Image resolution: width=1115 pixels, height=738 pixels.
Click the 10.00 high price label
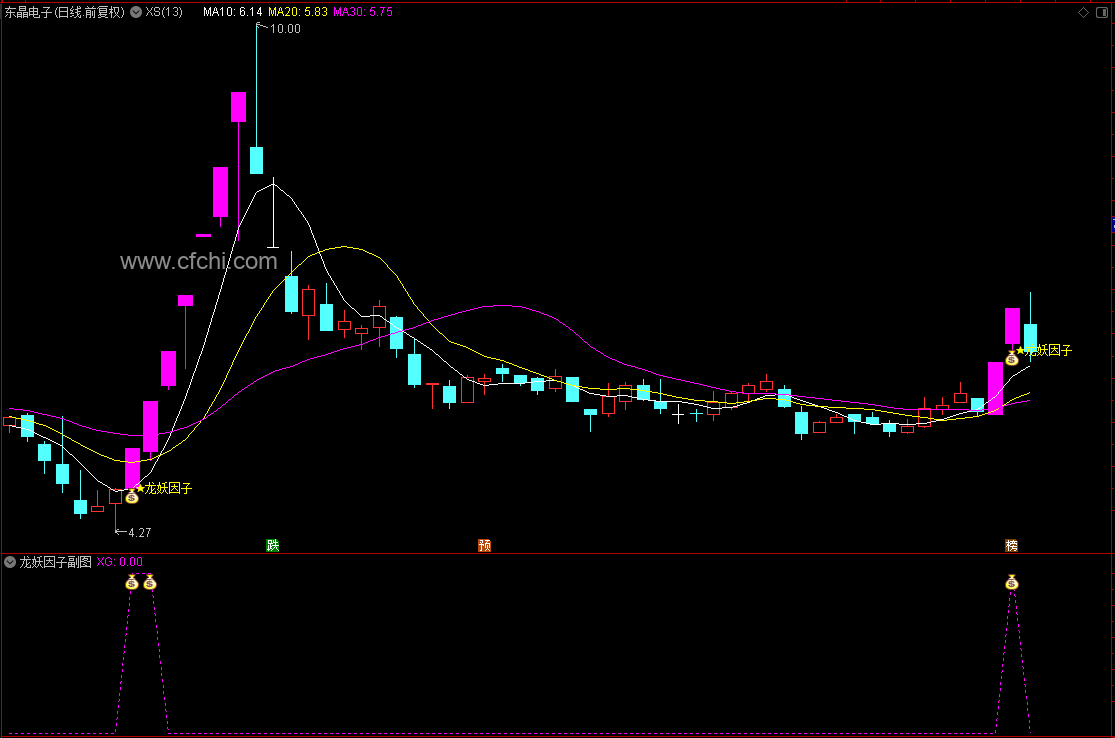(x=285, y=29)
